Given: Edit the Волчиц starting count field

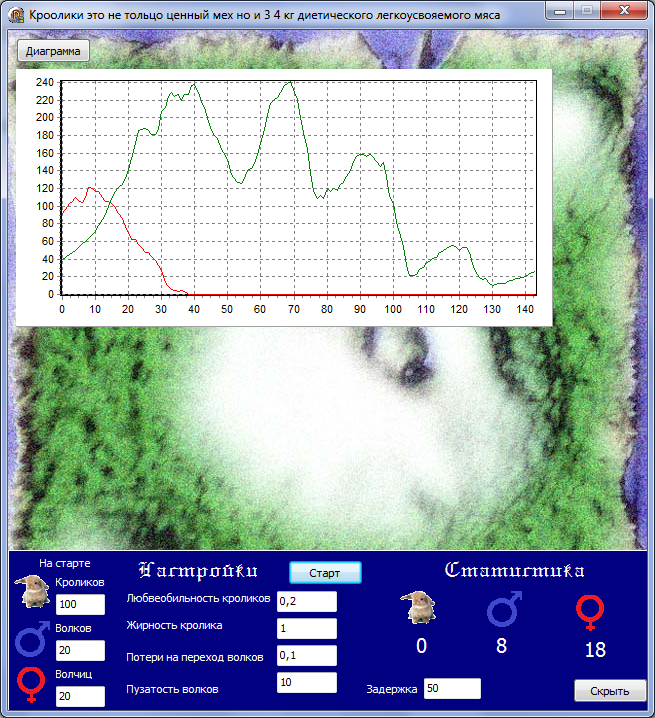Looking at the screenshot, I should pos(80,696).
